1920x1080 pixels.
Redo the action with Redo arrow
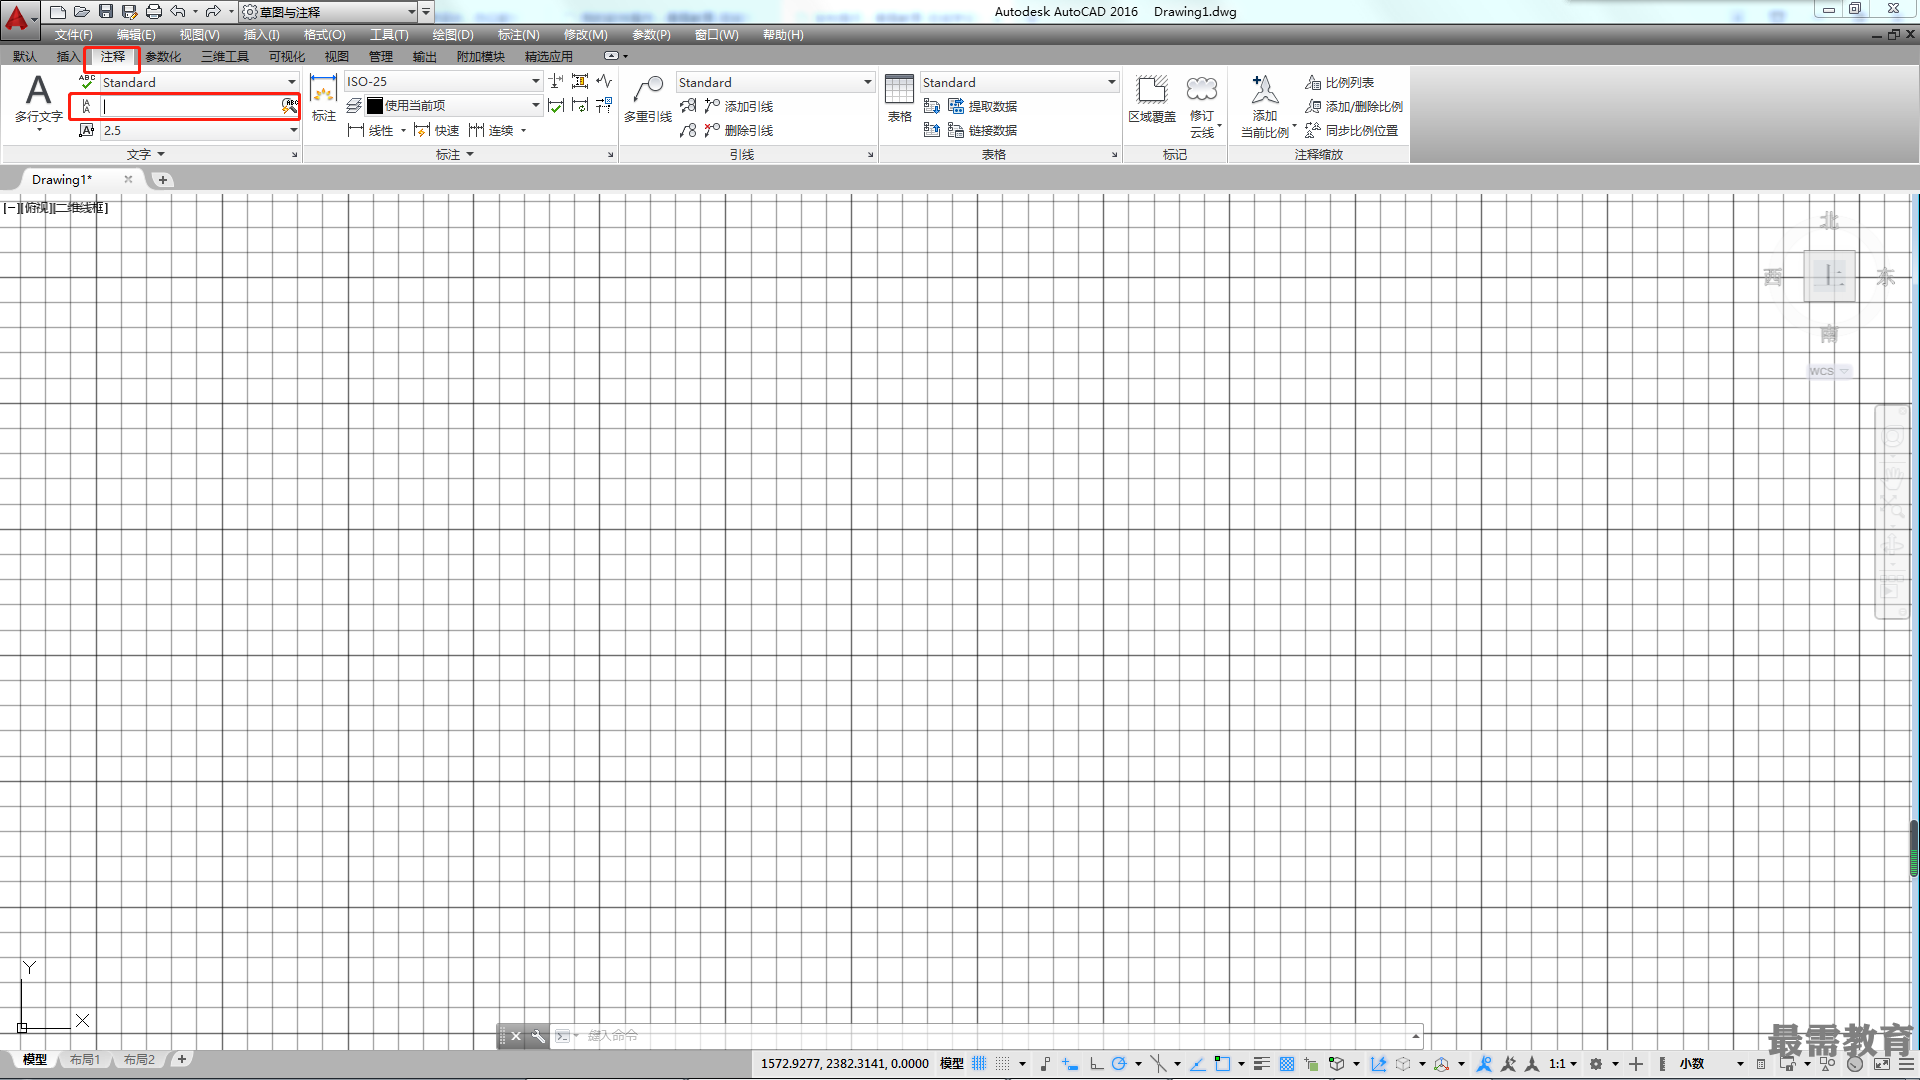213,12
